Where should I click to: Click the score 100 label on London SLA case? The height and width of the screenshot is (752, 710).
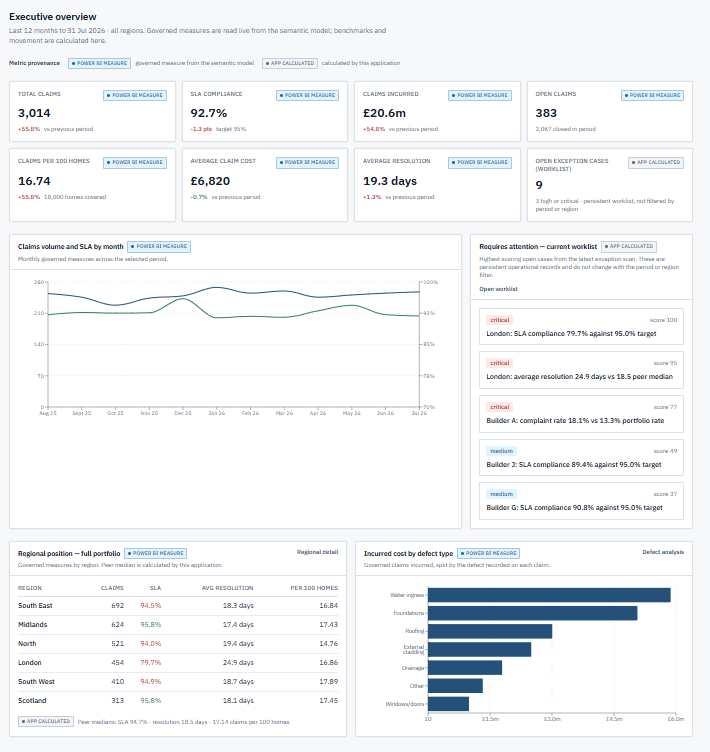(663, 320)
